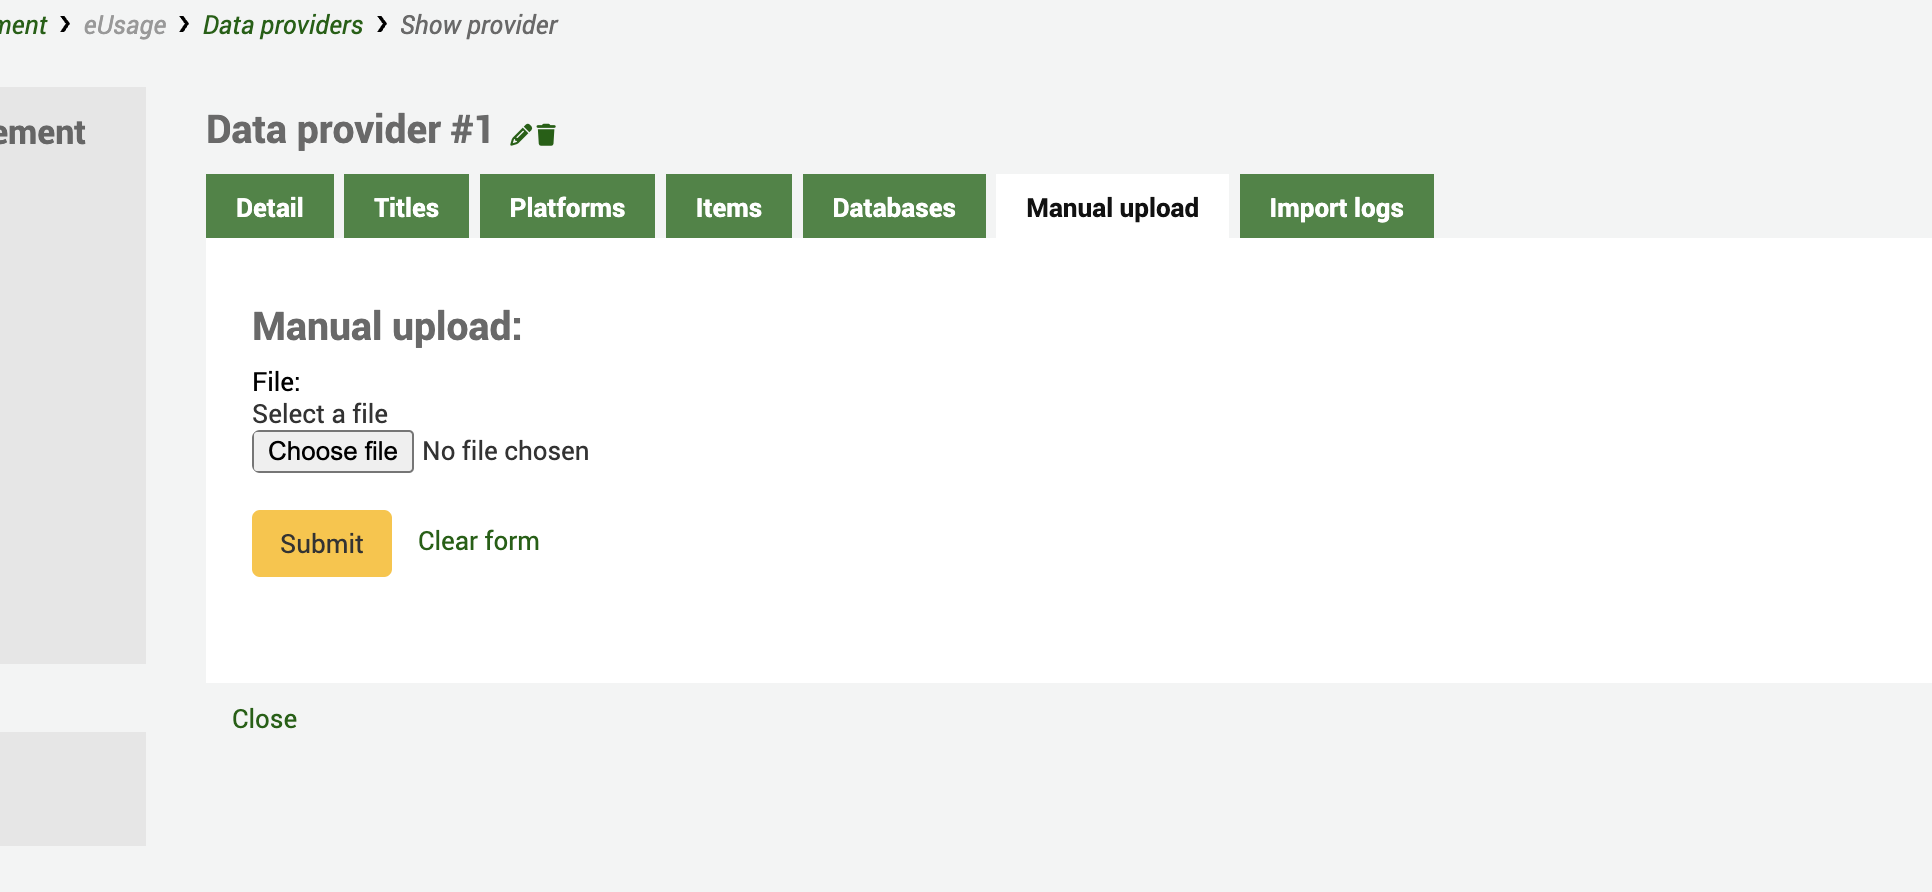
Task: Go to the Items tab
Action: point(728,207)
